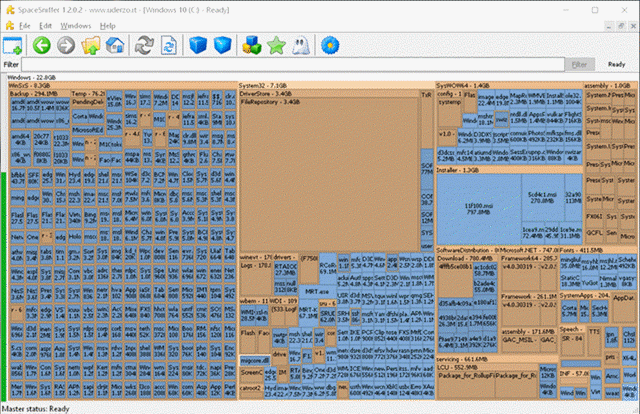640x414 pixels.
Task: Start a new master scan
Action: point(144,45)
